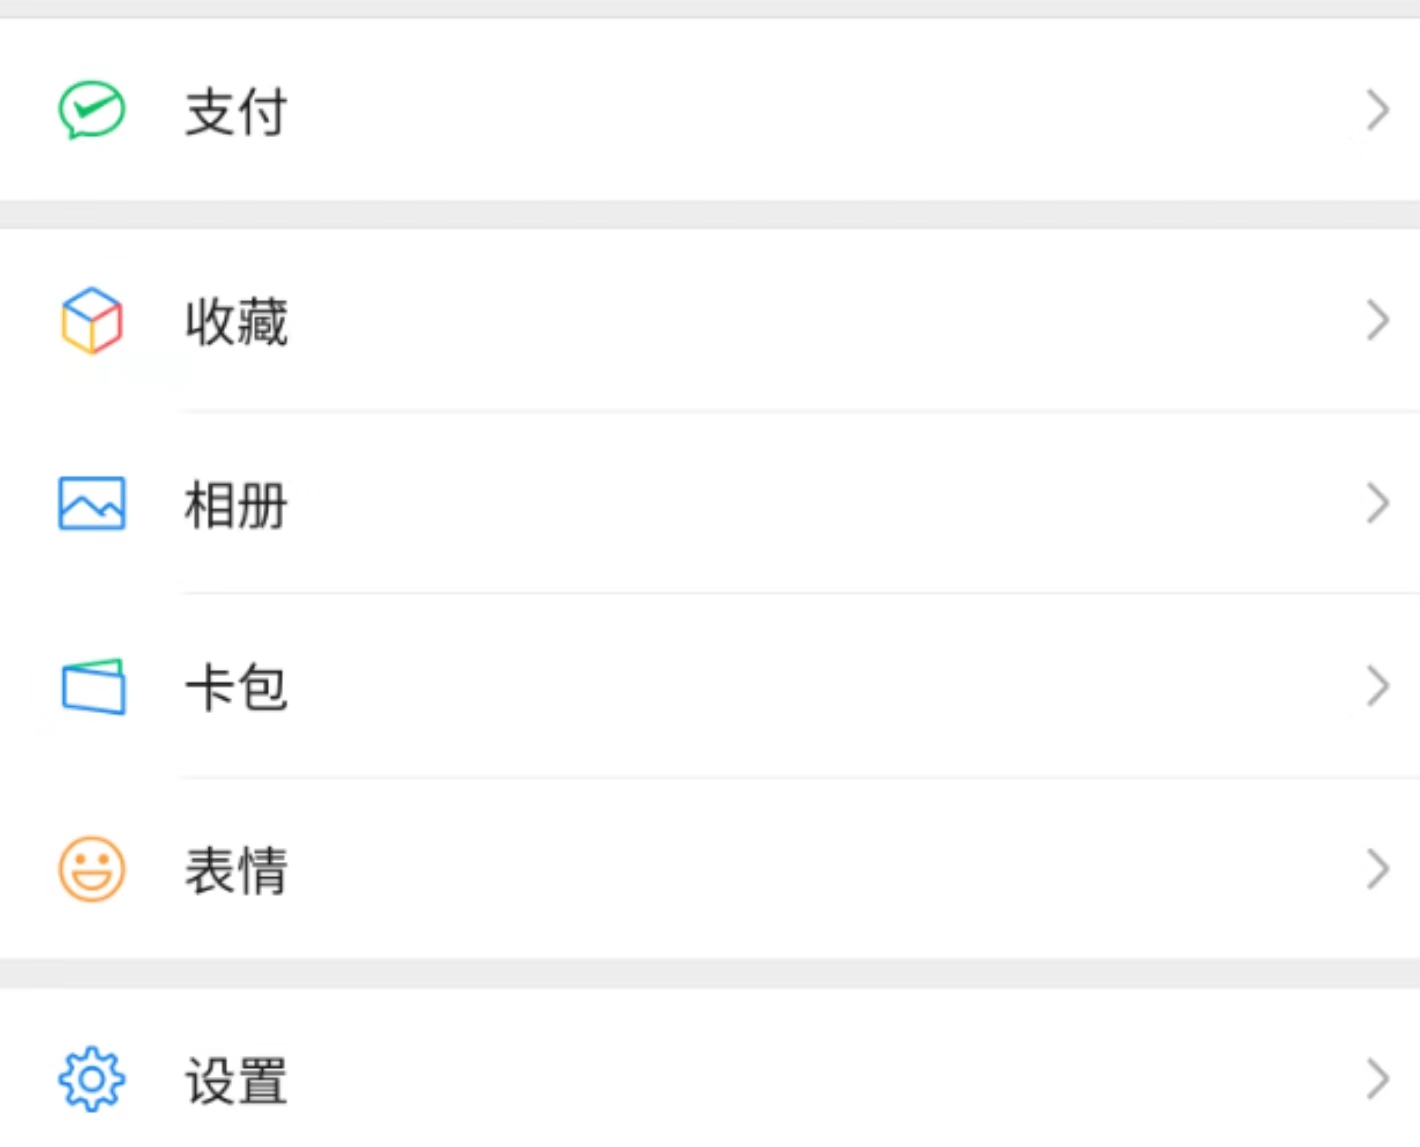
Task: Select the 卡包 text label
Action: pyautogui.click(x=236, y=687)
